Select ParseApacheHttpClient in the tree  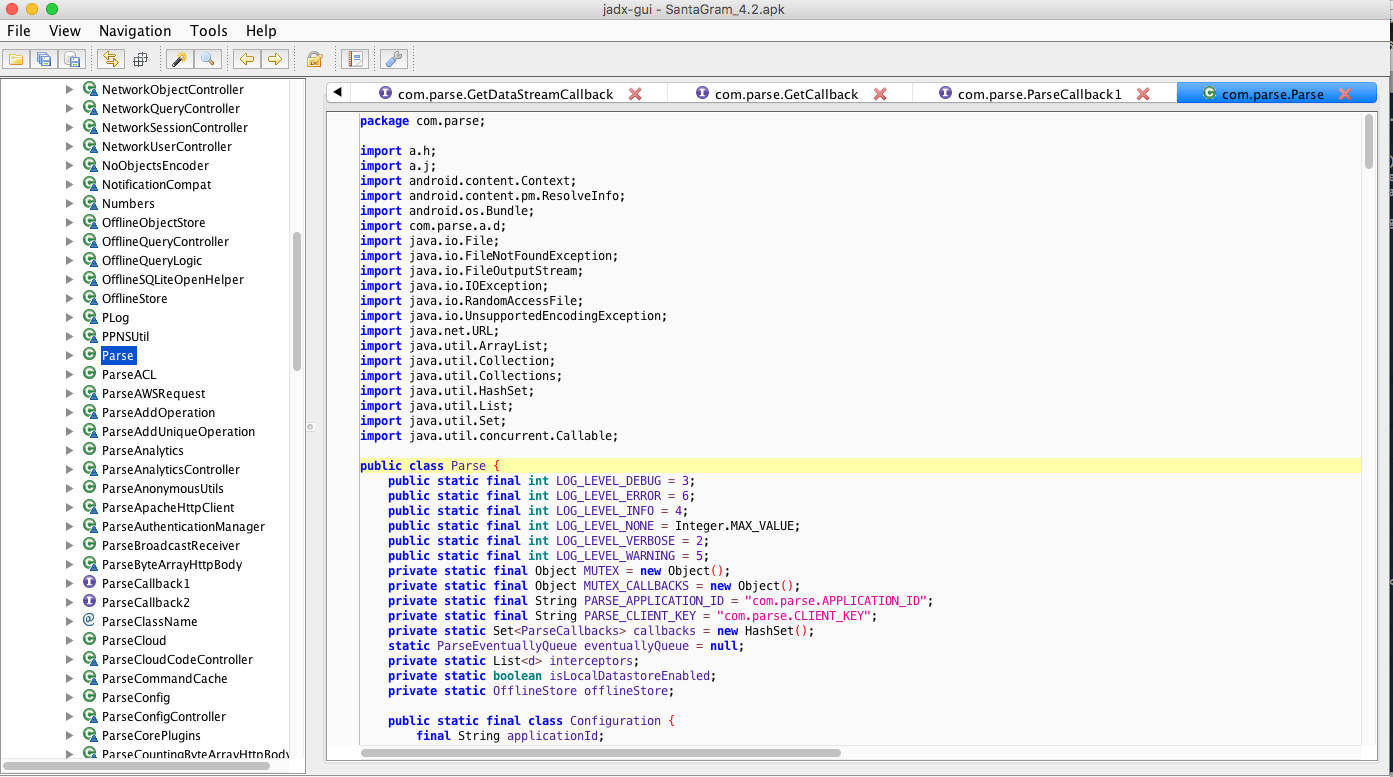click(x=168, y=507)
